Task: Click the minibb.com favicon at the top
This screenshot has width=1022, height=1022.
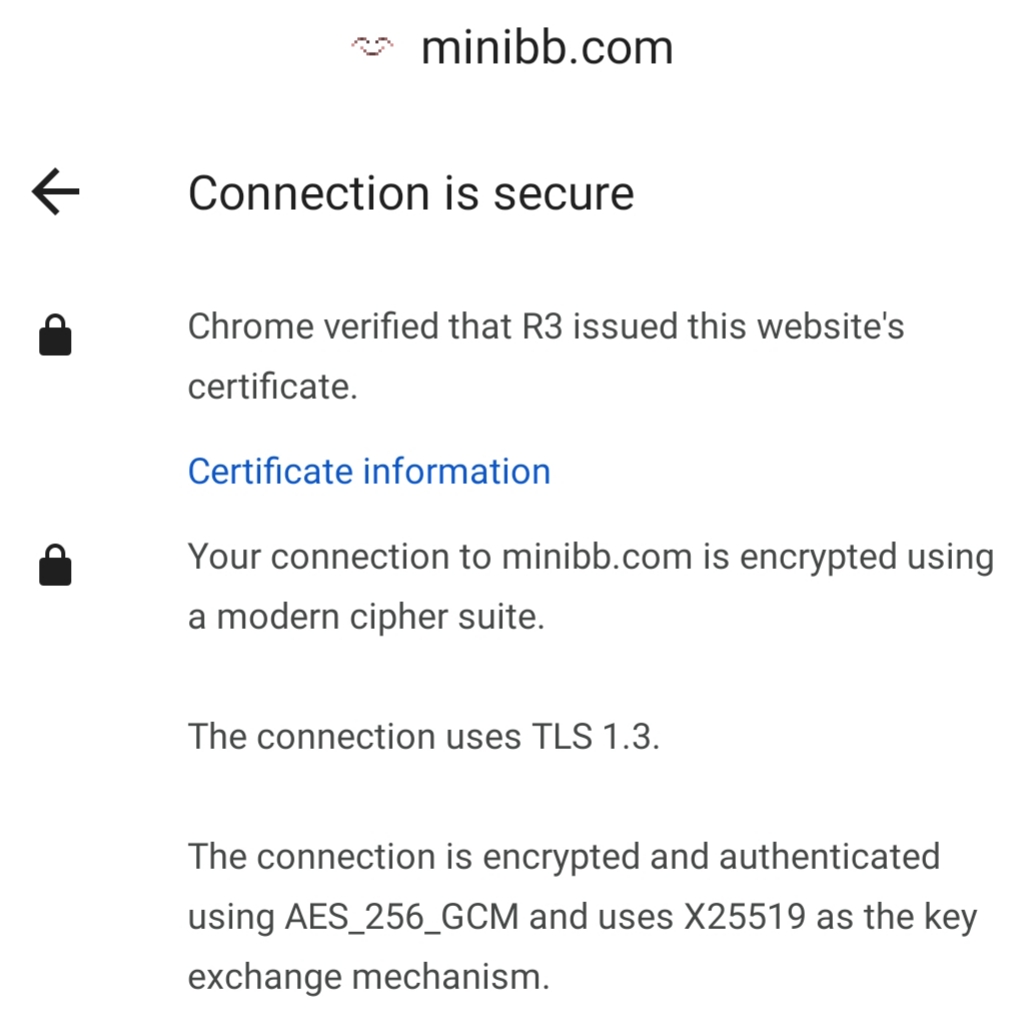Action: 372,47
